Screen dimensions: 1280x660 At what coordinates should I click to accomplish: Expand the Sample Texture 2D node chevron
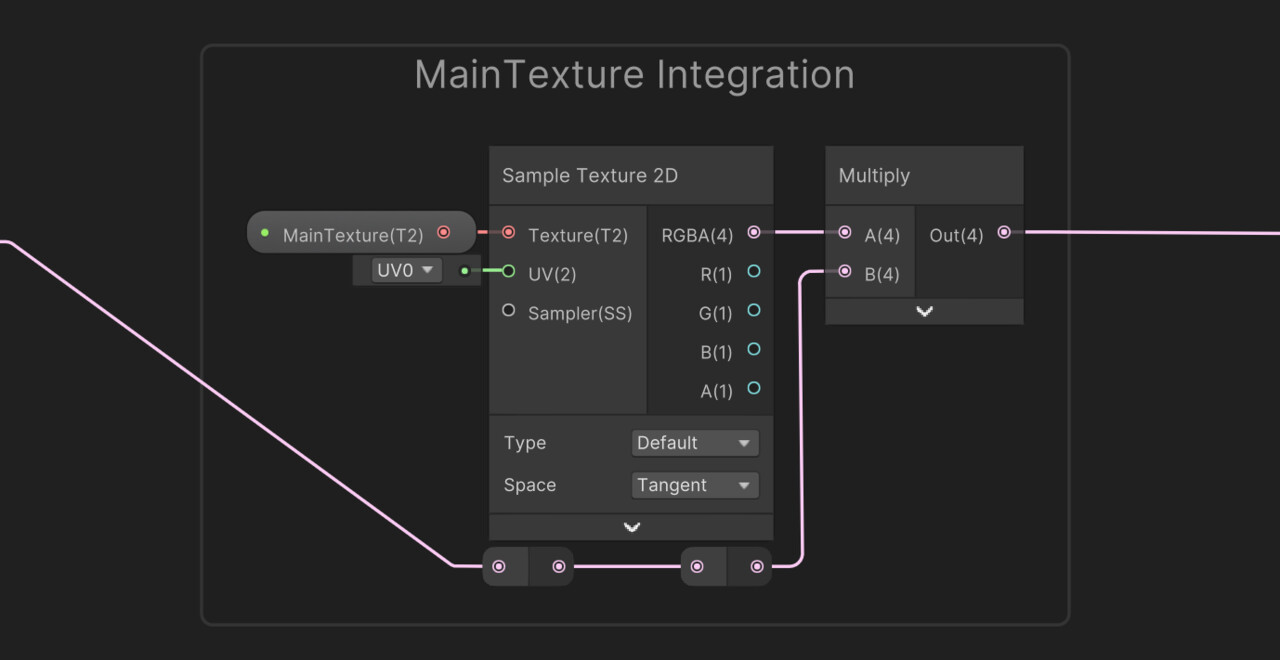tap(630, 527)
